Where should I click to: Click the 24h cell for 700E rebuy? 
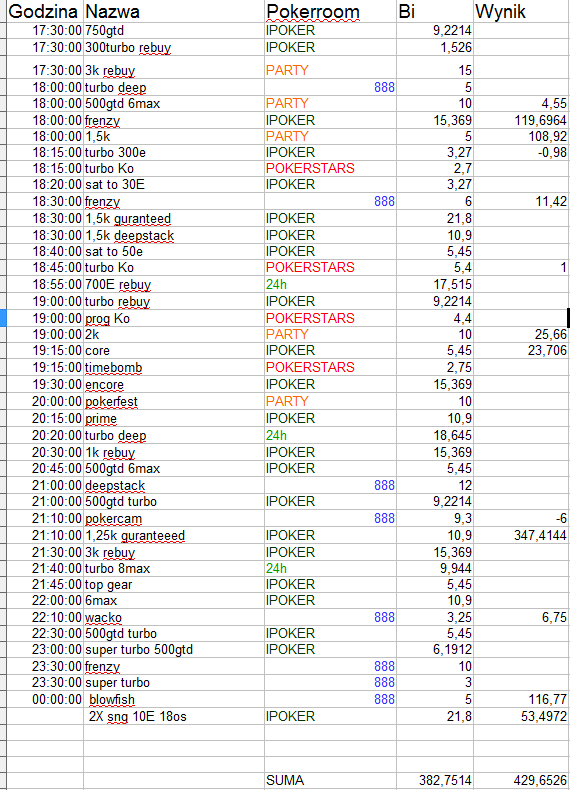[x=330, y=284]
